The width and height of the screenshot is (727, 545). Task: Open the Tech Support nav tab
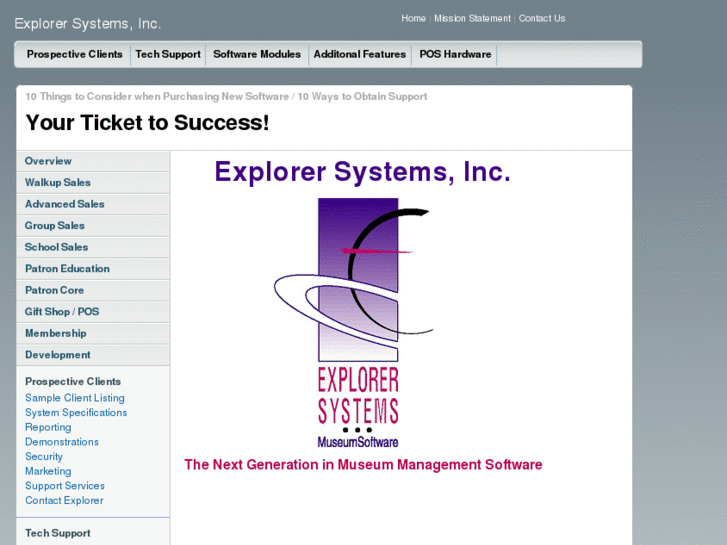pyautogui.click(x=168, y=54)
